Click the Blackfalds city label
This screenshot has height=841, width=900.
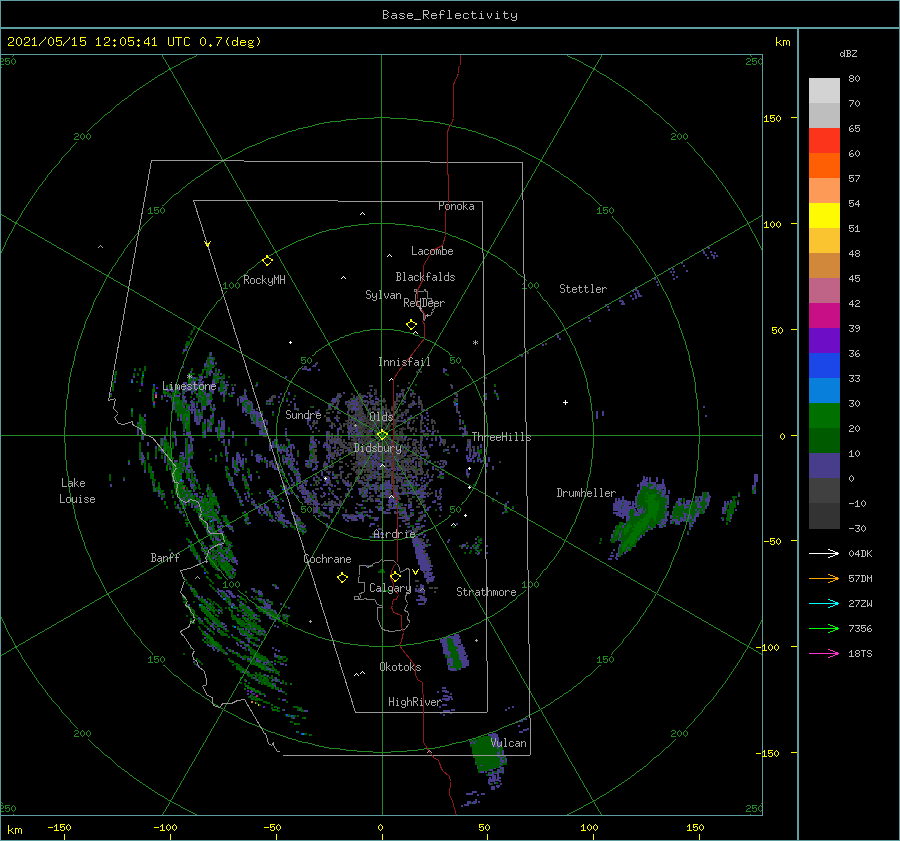click(x=425, y=277)
